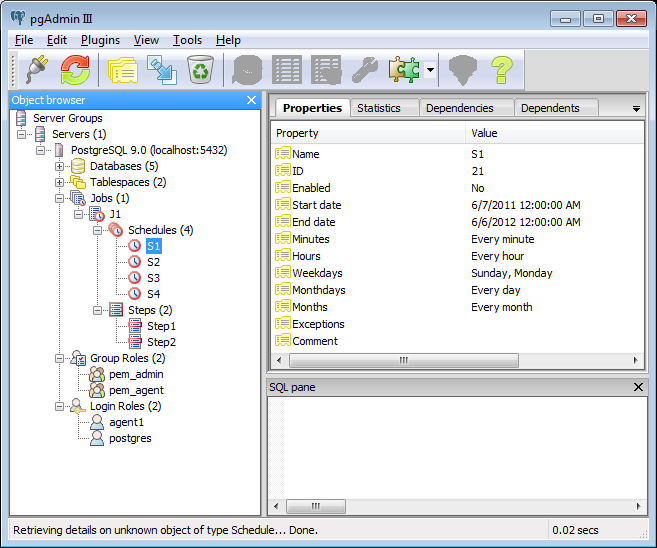657x548 pixels.
Task: Click the recycle bin drop object icon
Action: 200,69
